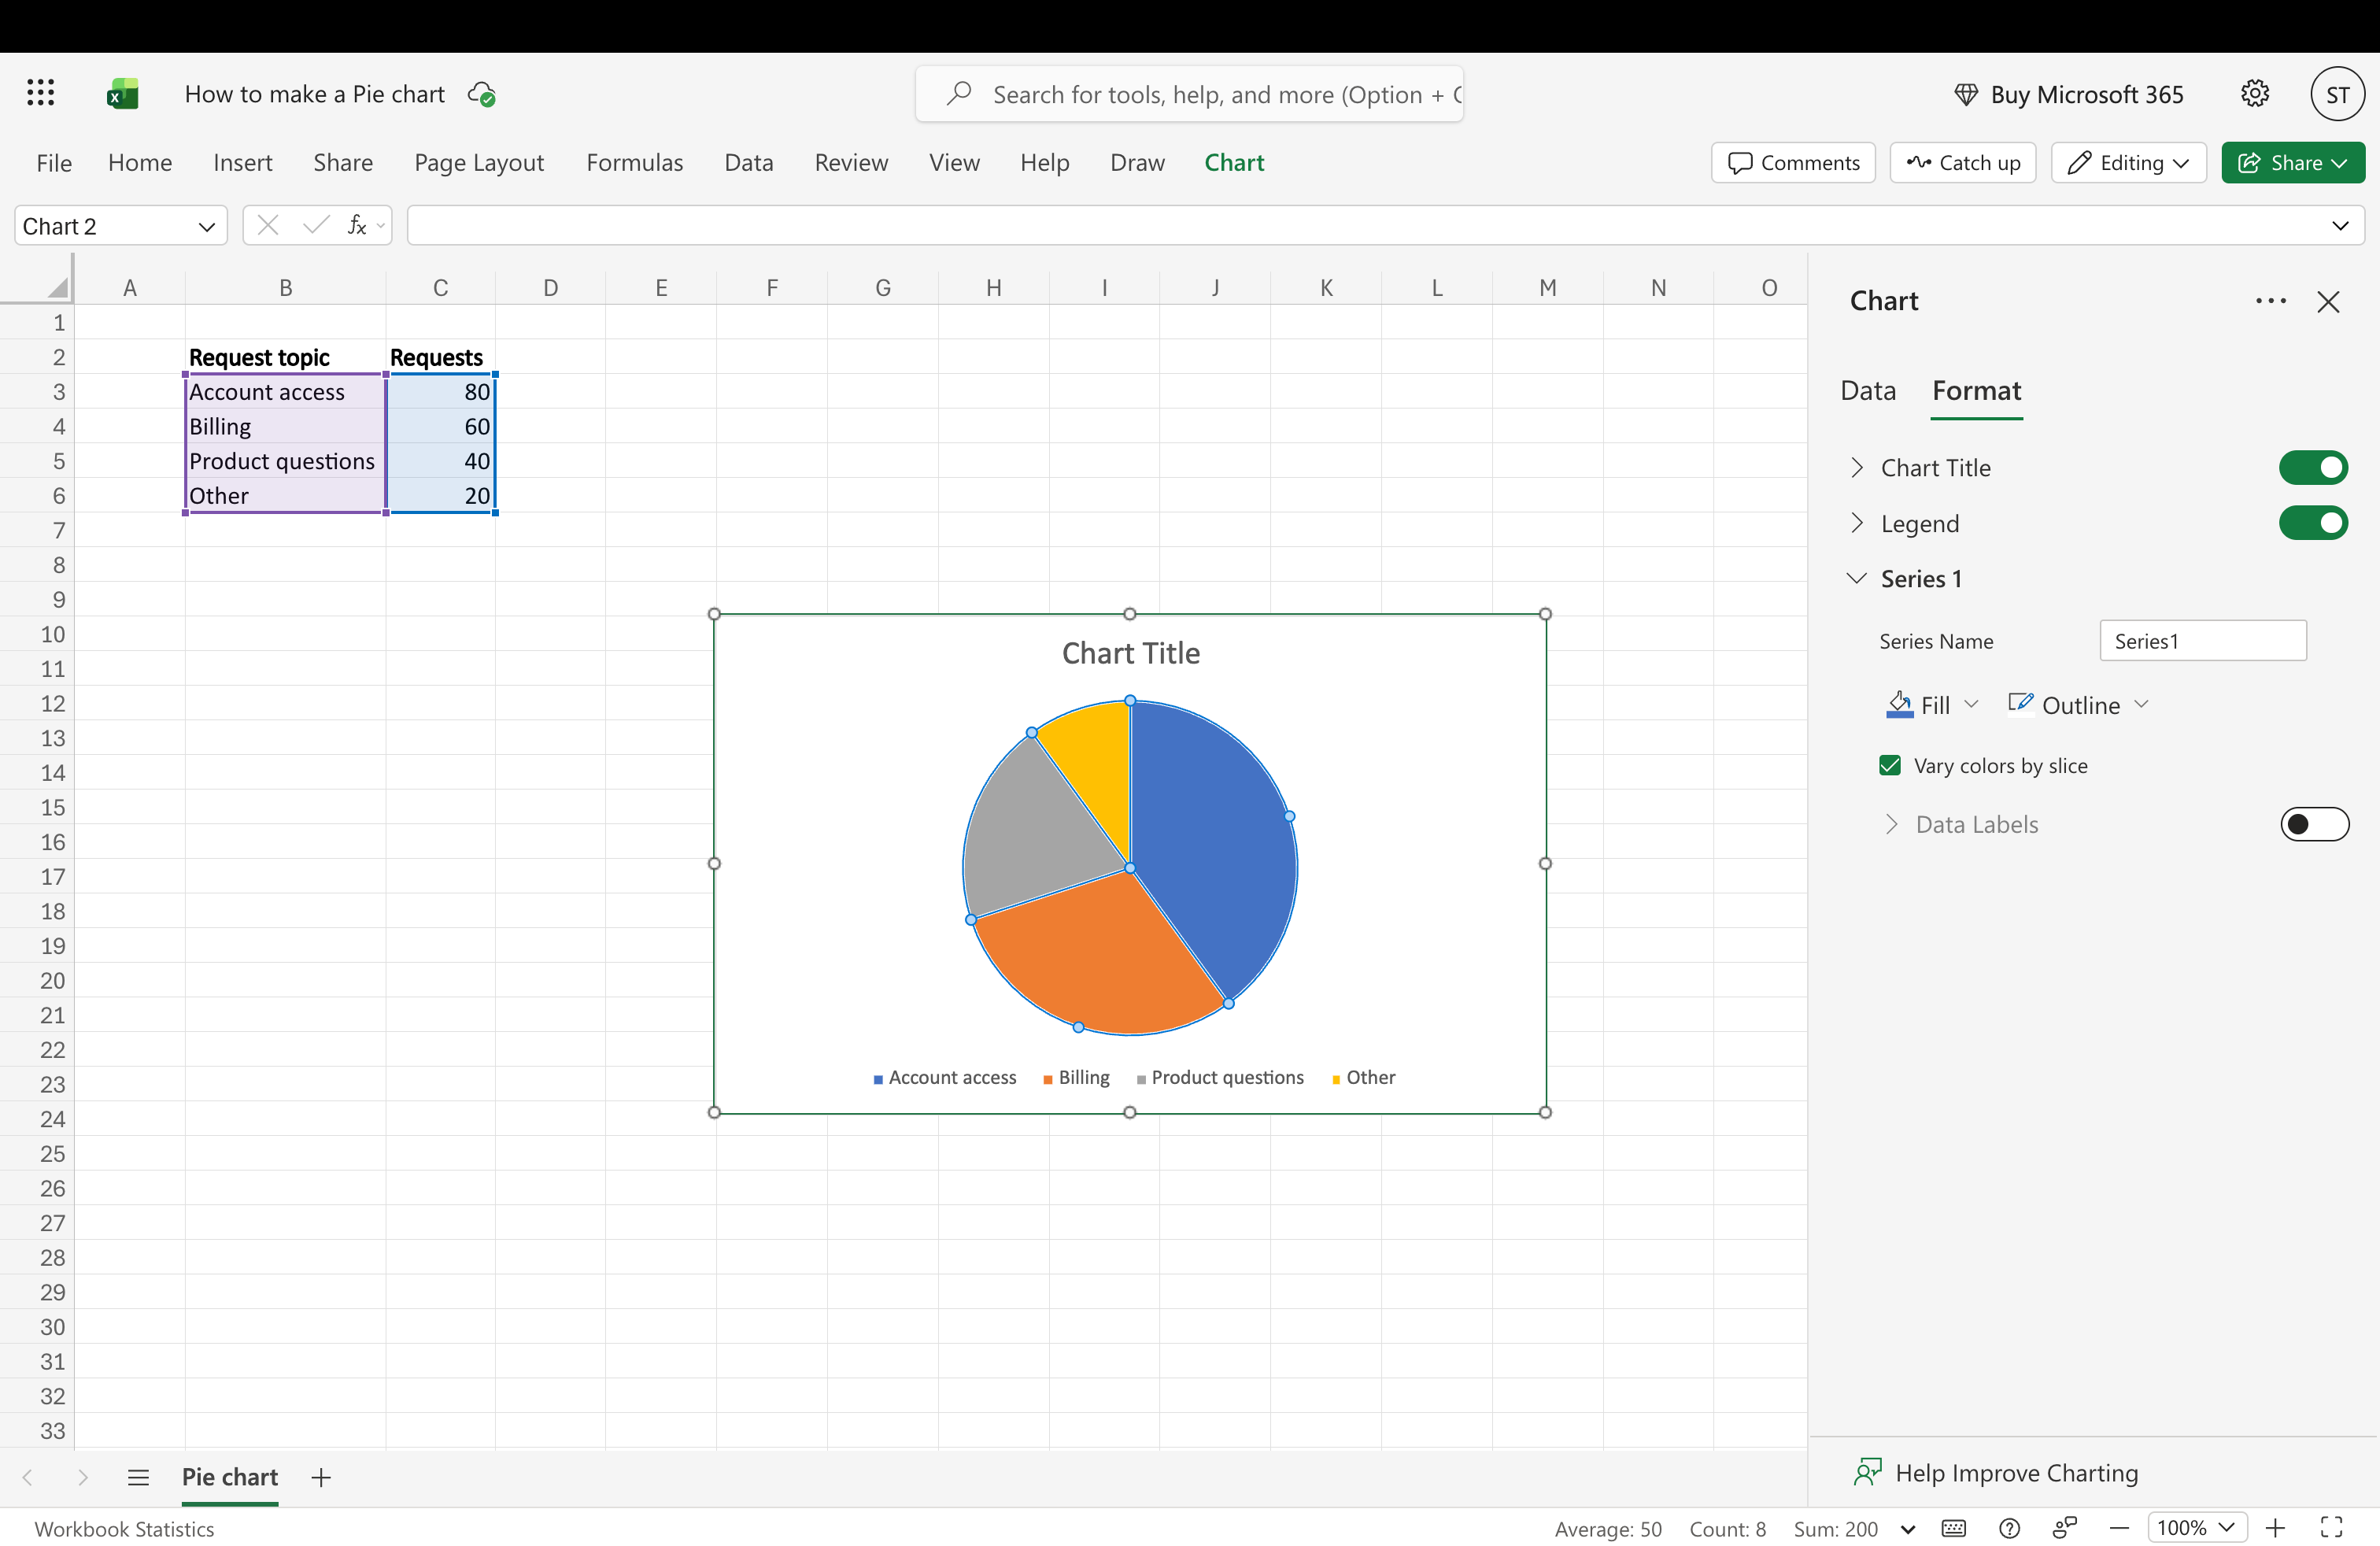
Task: Click Buy Microsoft 365 link
Action: coord(2068,94)
